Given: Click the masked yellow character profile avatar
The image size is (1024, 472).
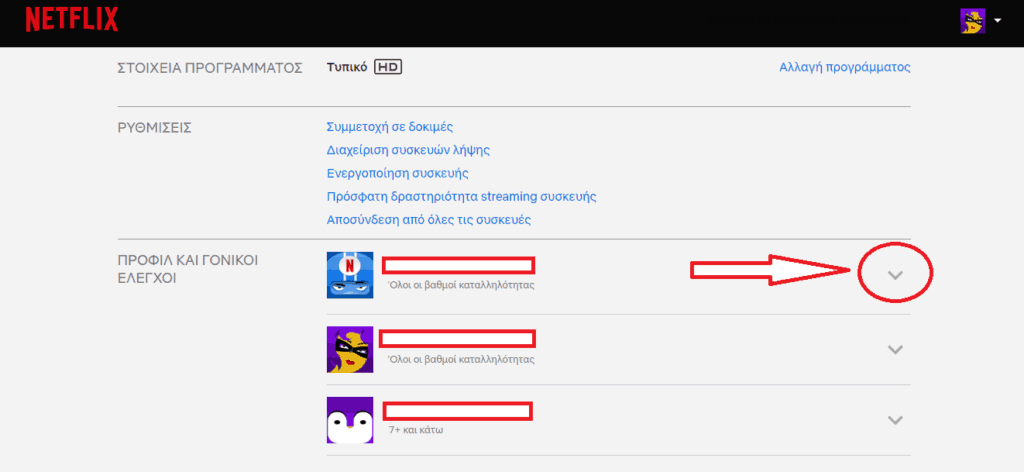Looking at the screenshot, I should tap(350, 349).
